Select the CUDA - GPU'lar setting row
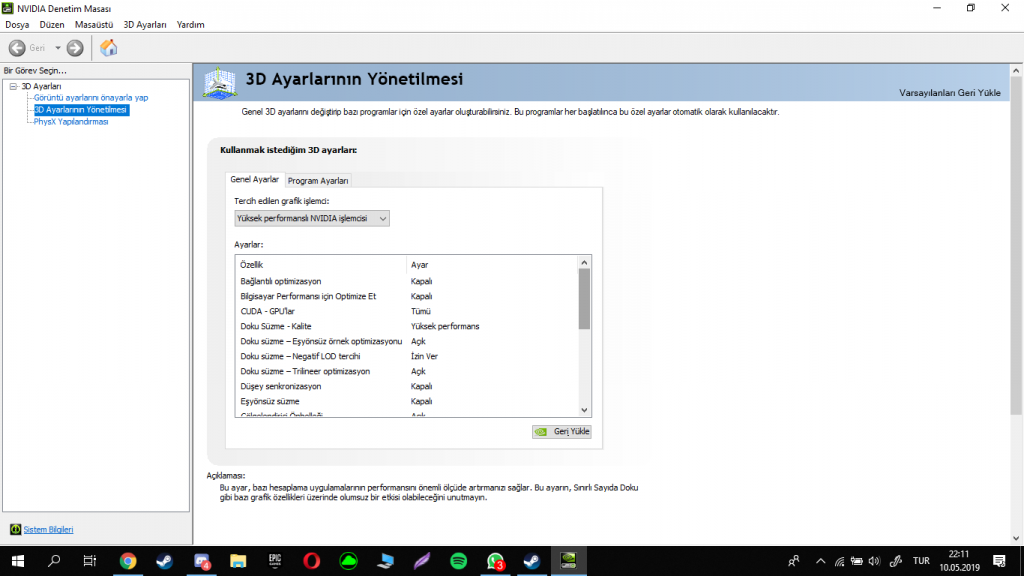 pyautogui.click(x=407, y=312)
